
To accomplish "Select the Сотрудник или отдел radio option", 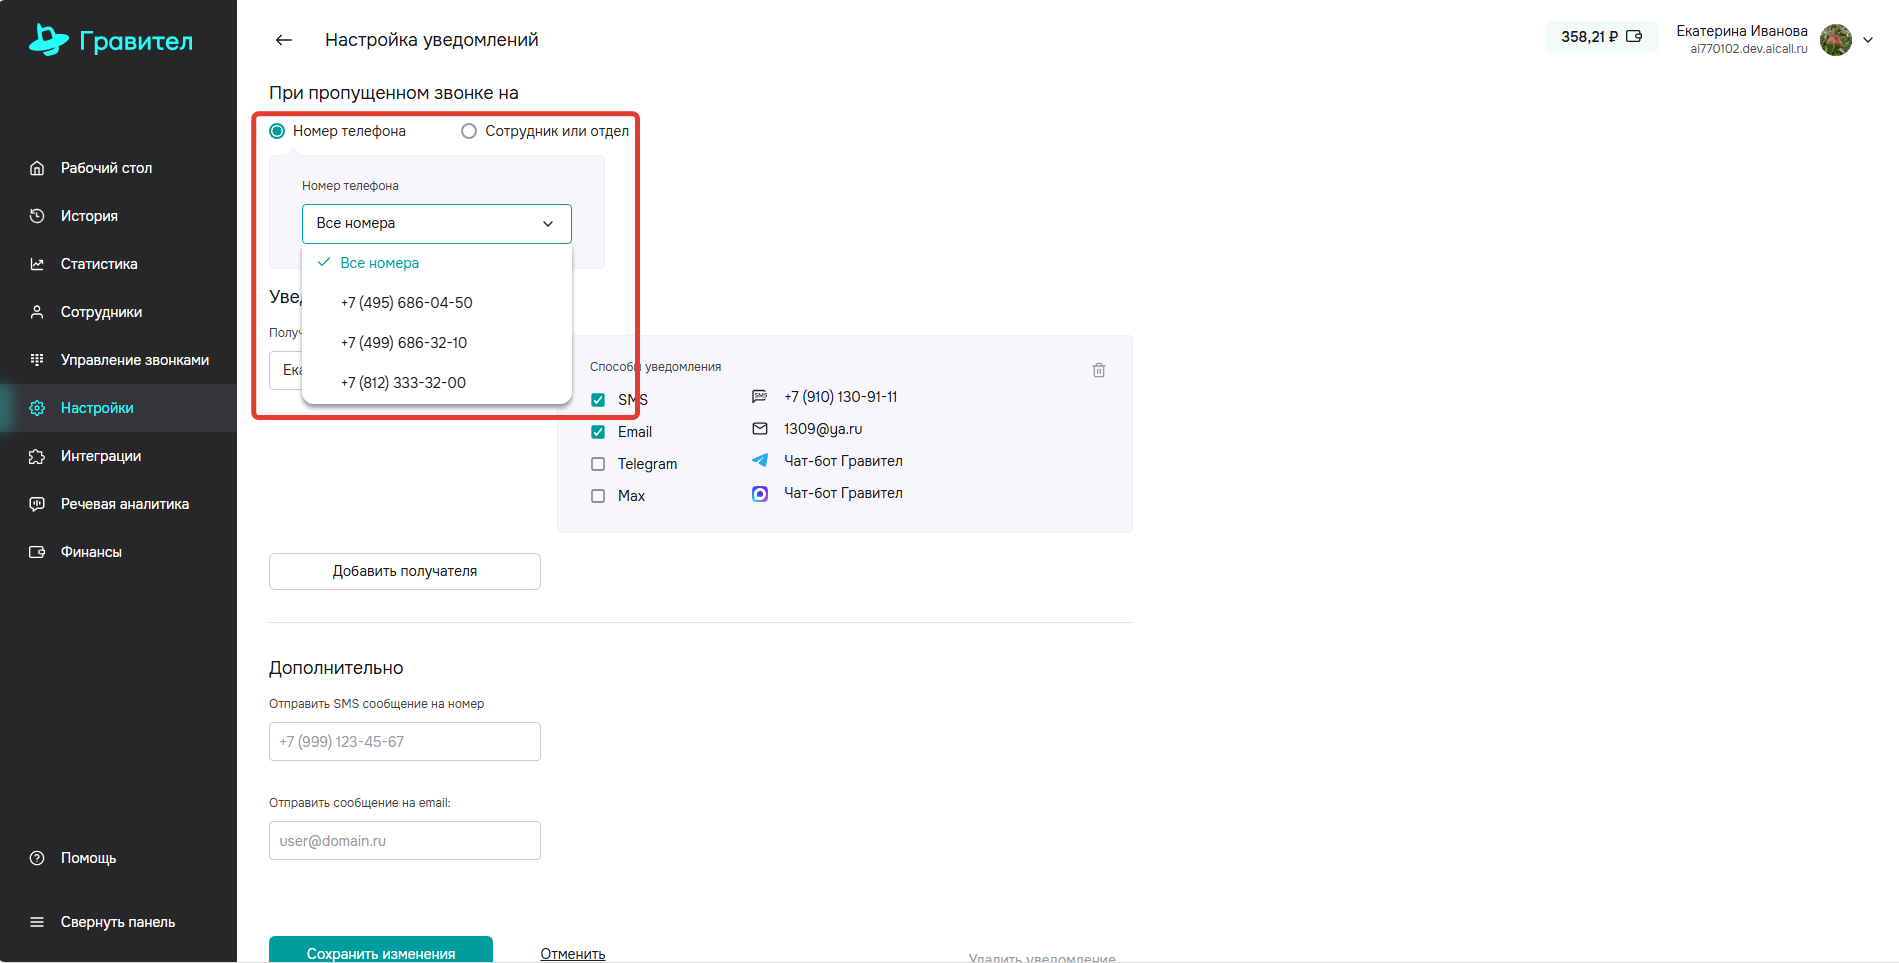I will point(469,131).
